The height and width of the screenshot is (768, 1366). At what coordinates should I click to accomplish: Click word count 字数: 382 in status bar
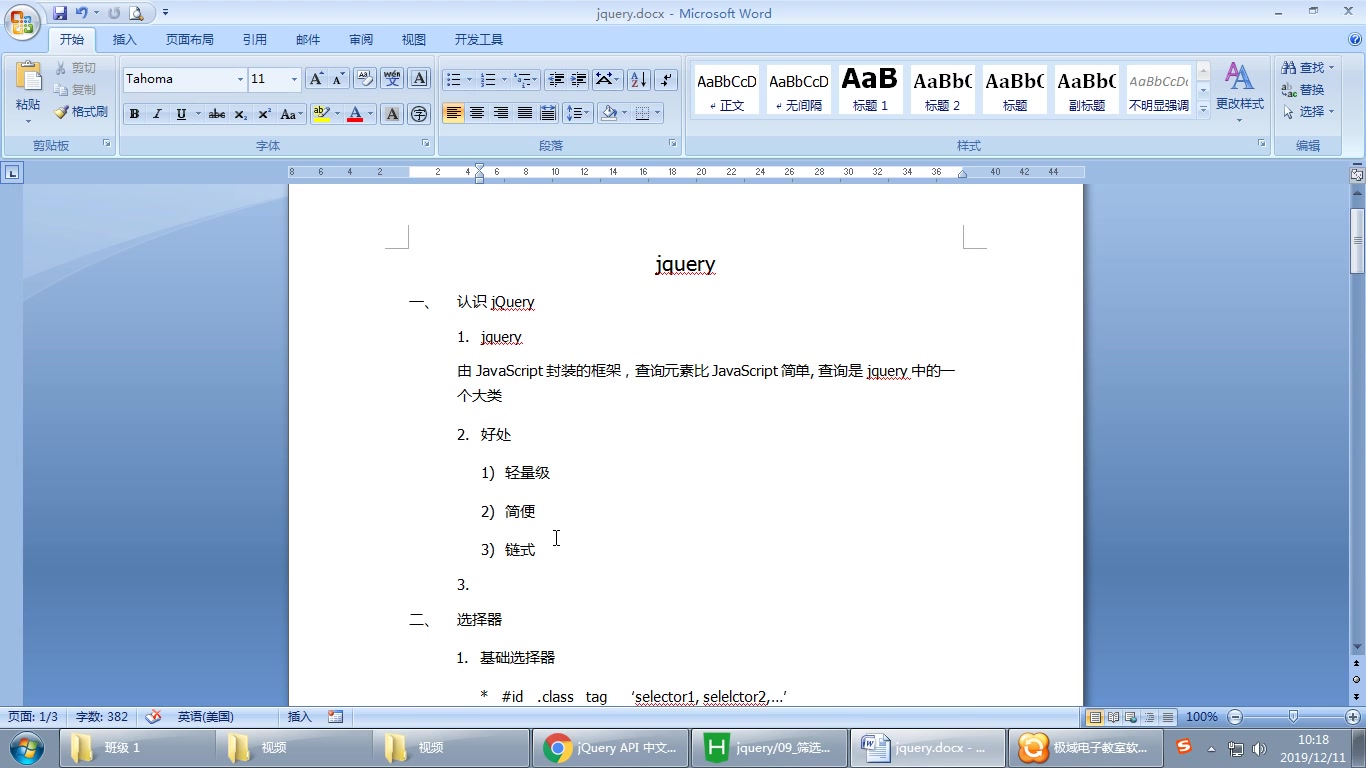pyautogui.click(x=102, y=717)
